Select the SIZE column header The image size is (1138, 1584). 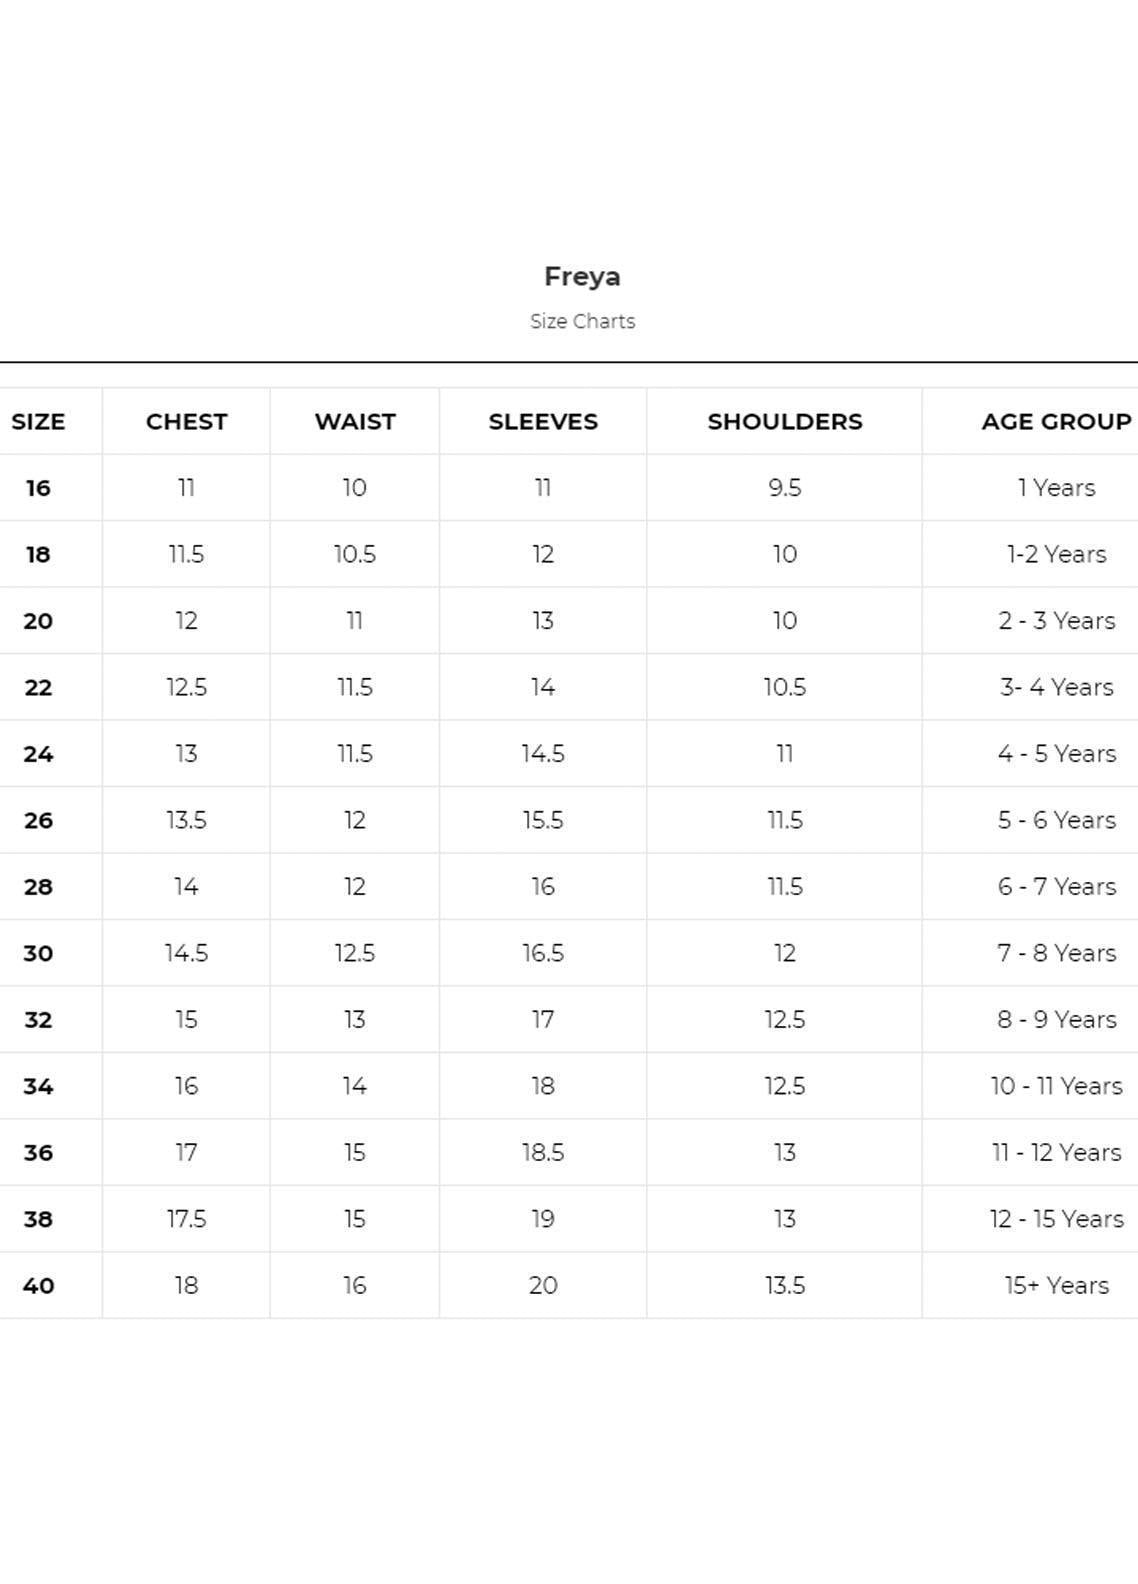38,422
